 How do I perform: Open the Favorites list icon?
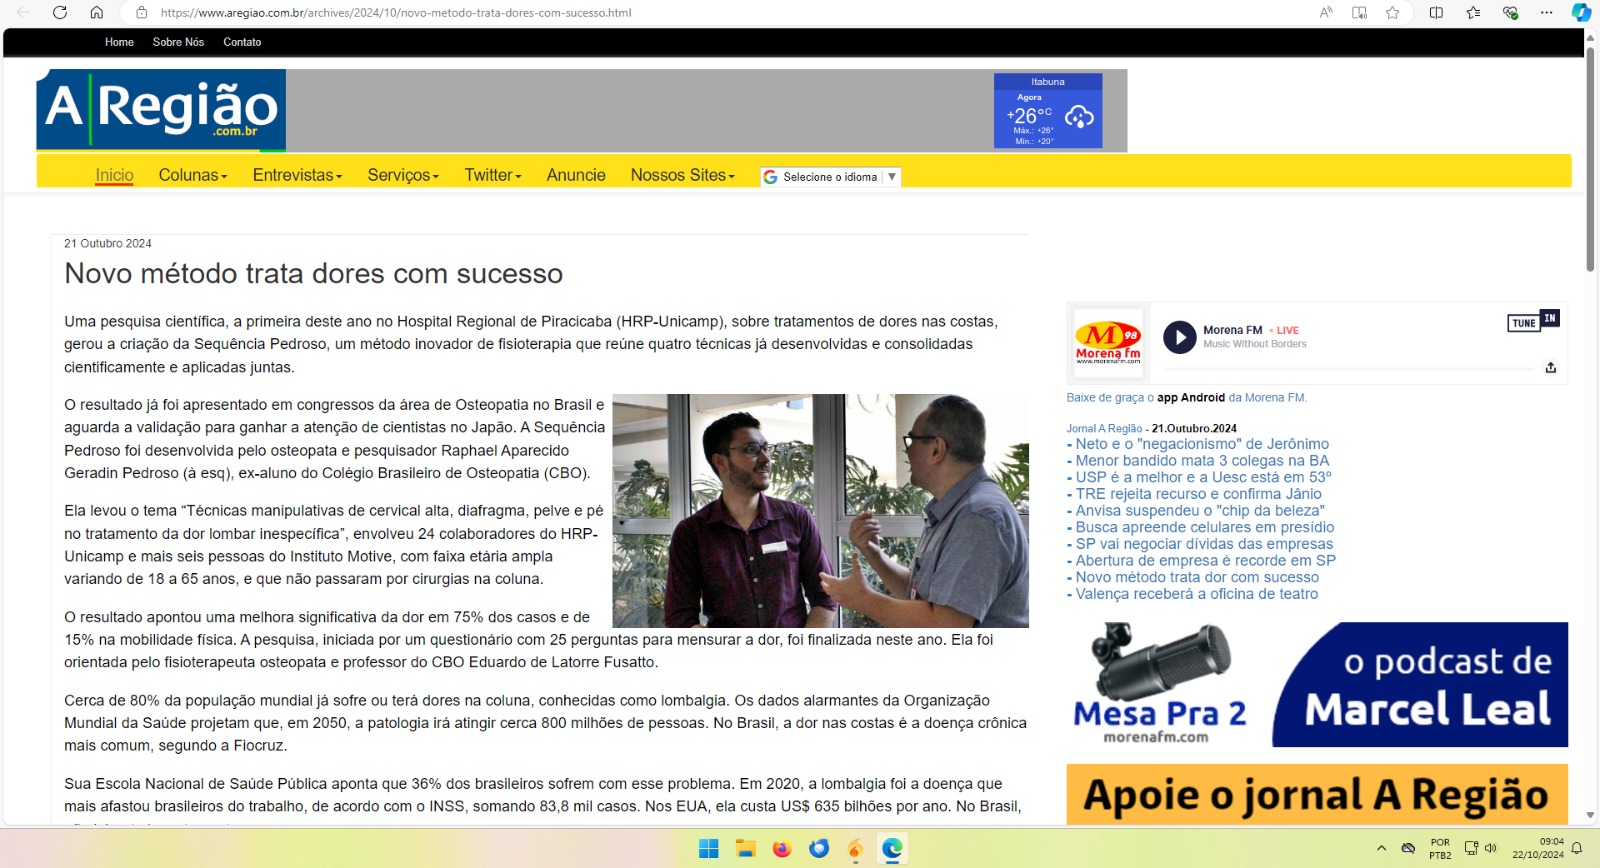pos(1473,13)
